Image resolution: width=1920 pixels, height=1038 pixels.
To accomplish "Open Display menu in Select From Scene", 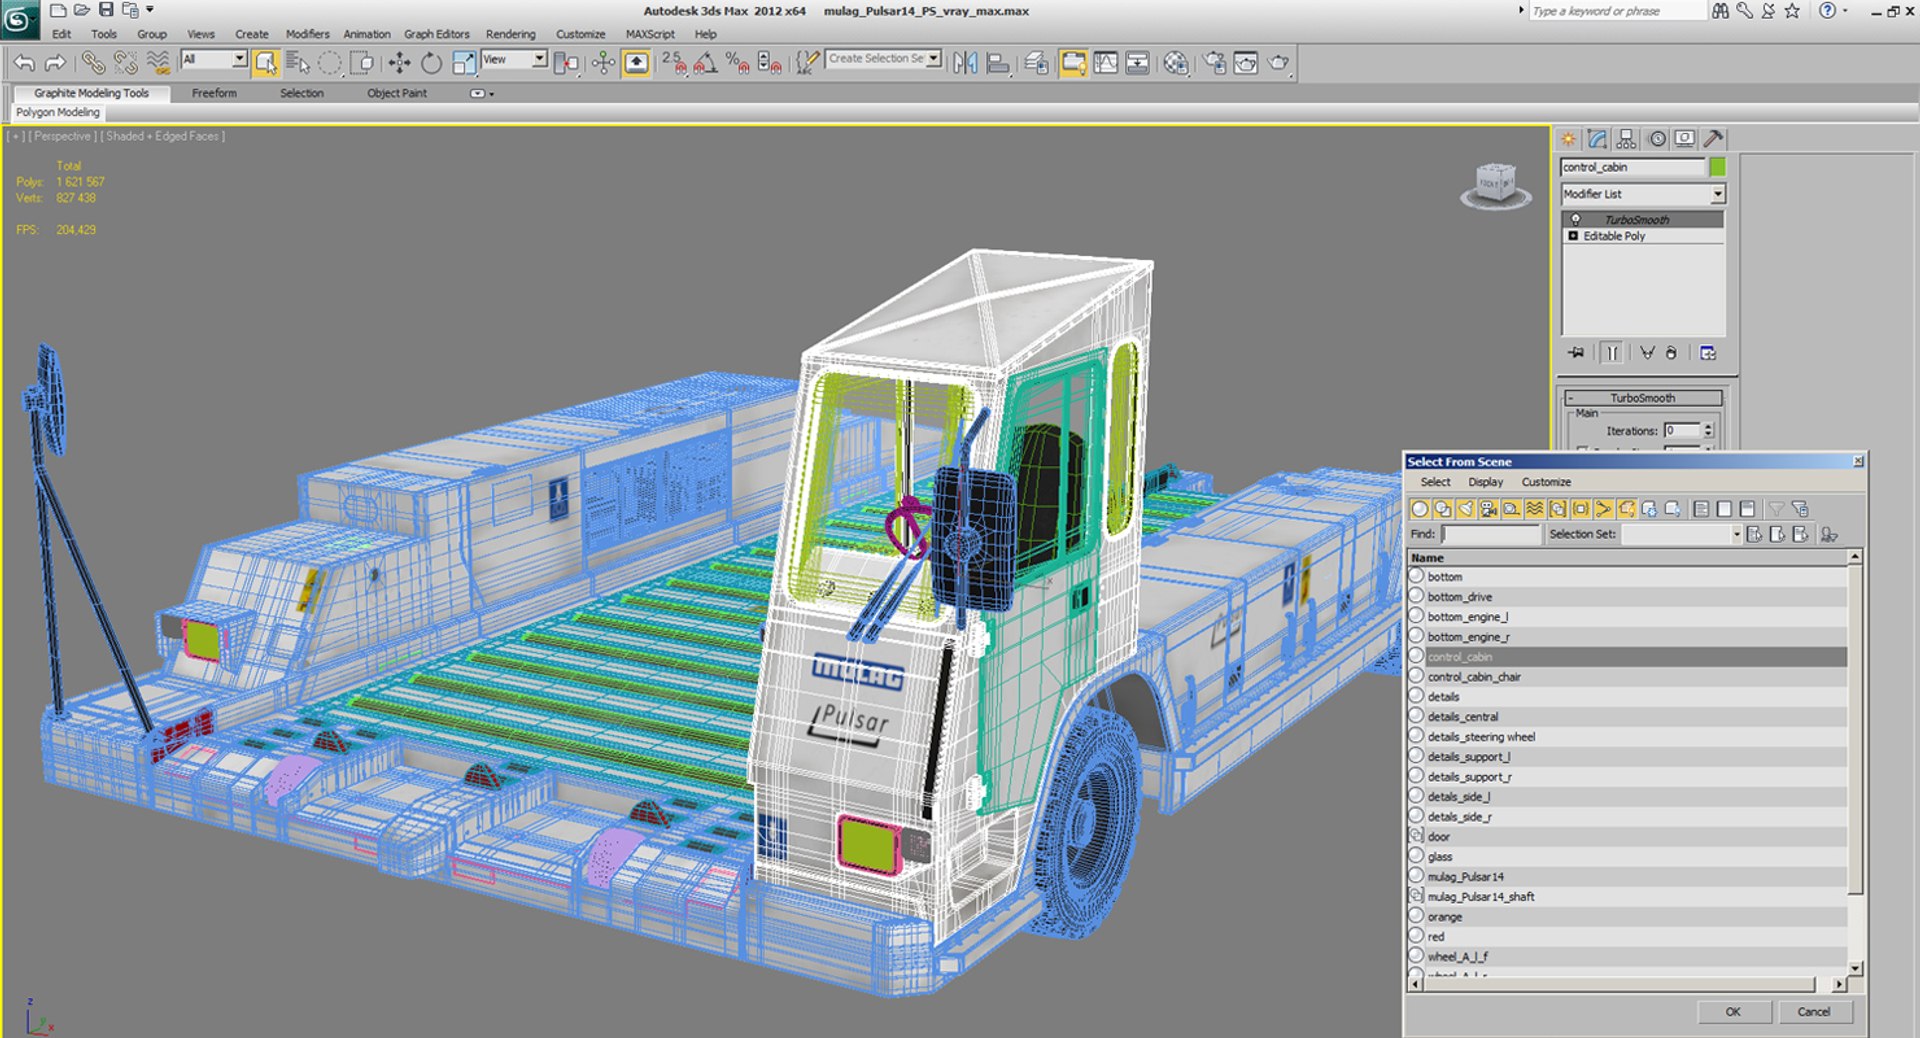I will [1485, 482].
